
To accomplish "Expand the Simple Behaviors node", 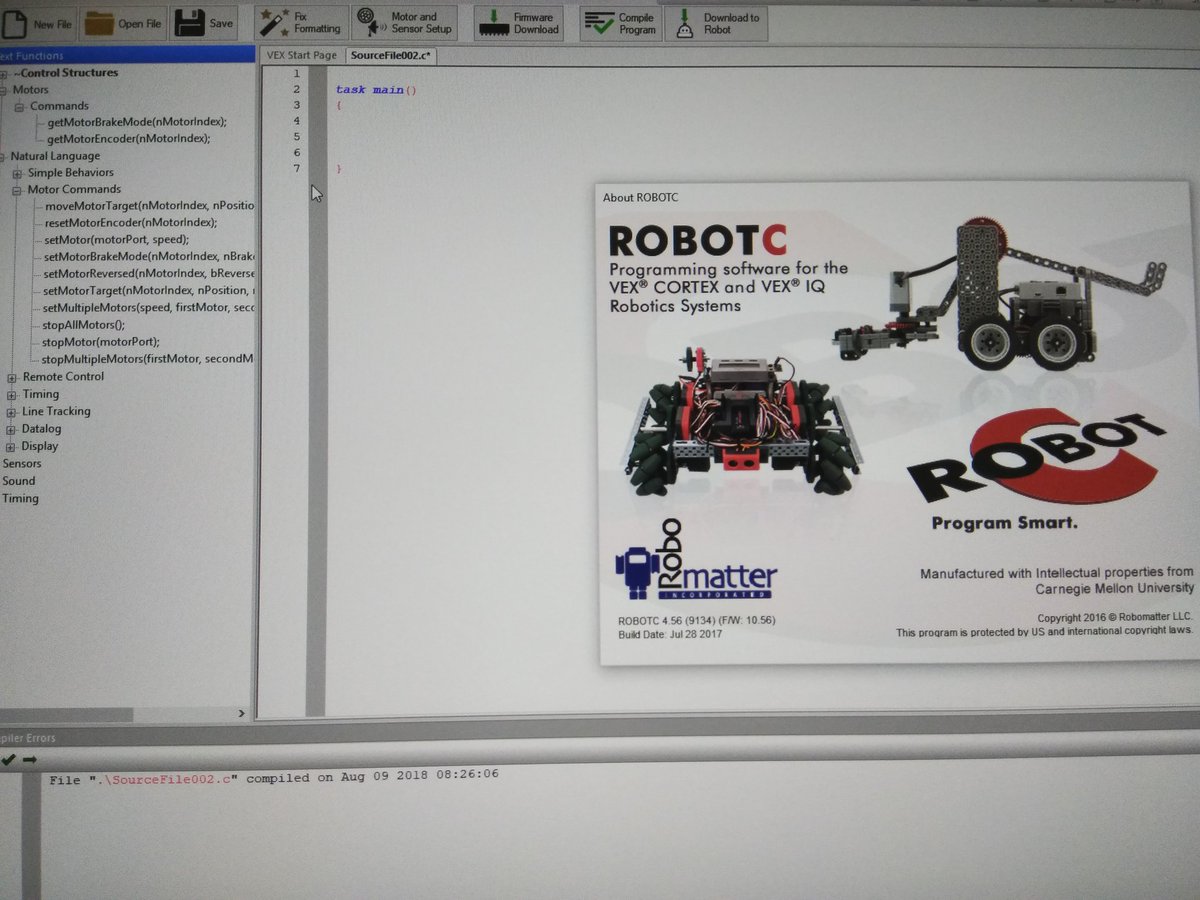I will 17,173.
